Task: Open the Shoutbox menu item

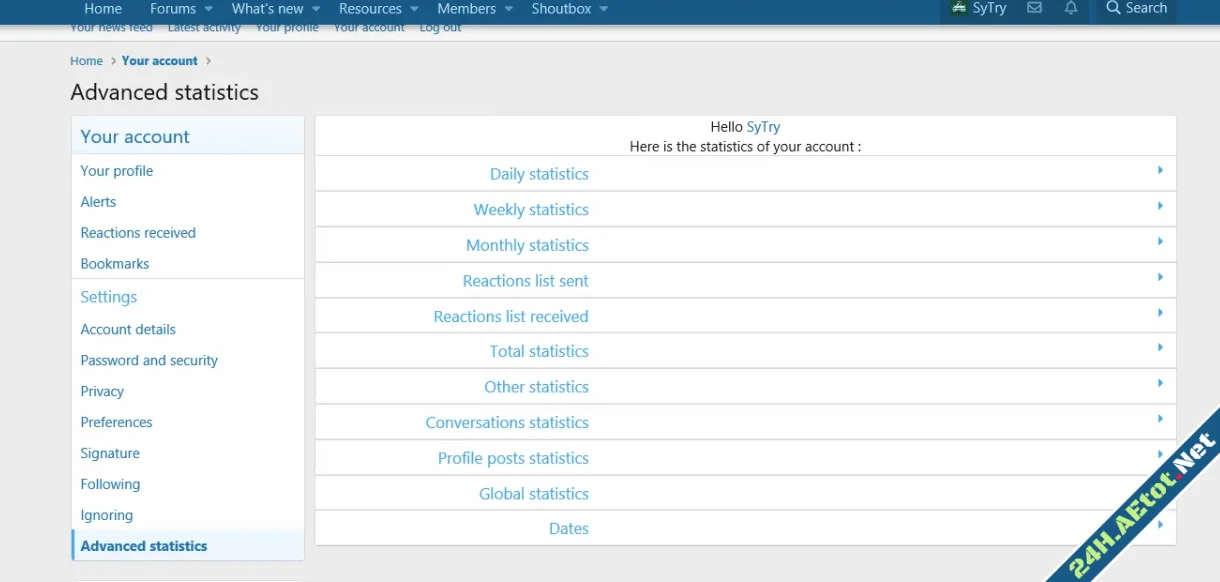Action: click(x=561, y=9)
